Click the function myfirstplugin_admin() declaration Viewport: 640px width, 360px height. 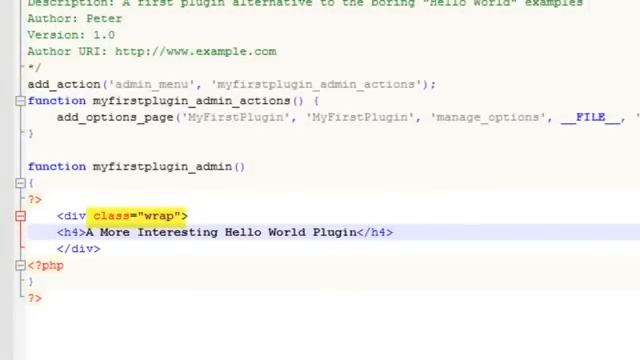[136, 167]
